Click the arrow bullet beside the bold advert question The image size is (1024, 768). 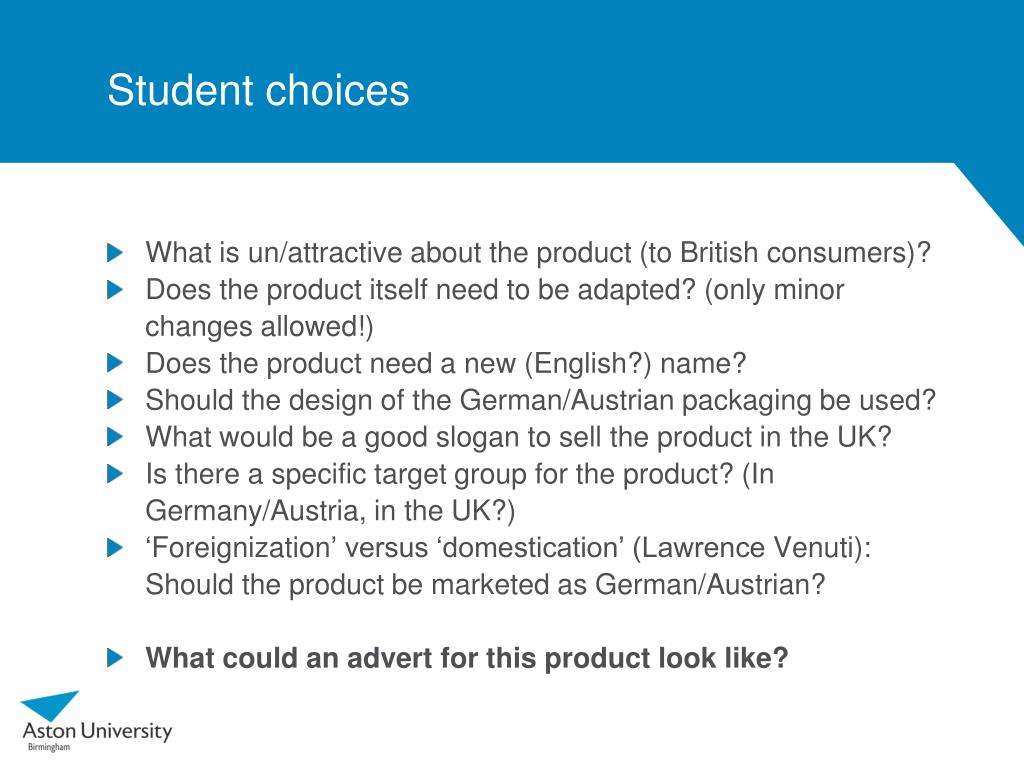pos(115,658)
